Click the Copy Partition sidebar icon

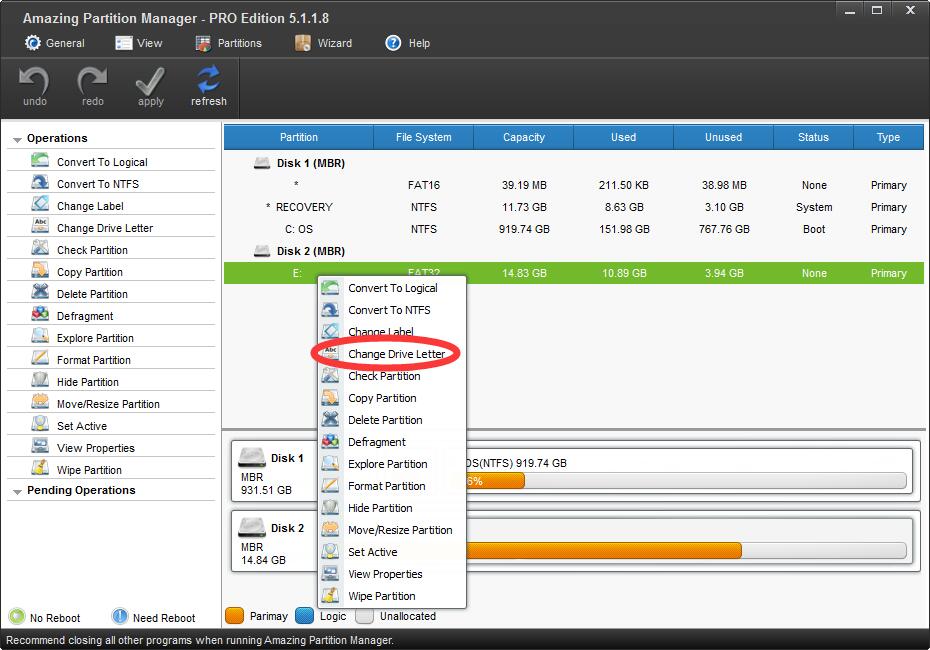(40, 270)
